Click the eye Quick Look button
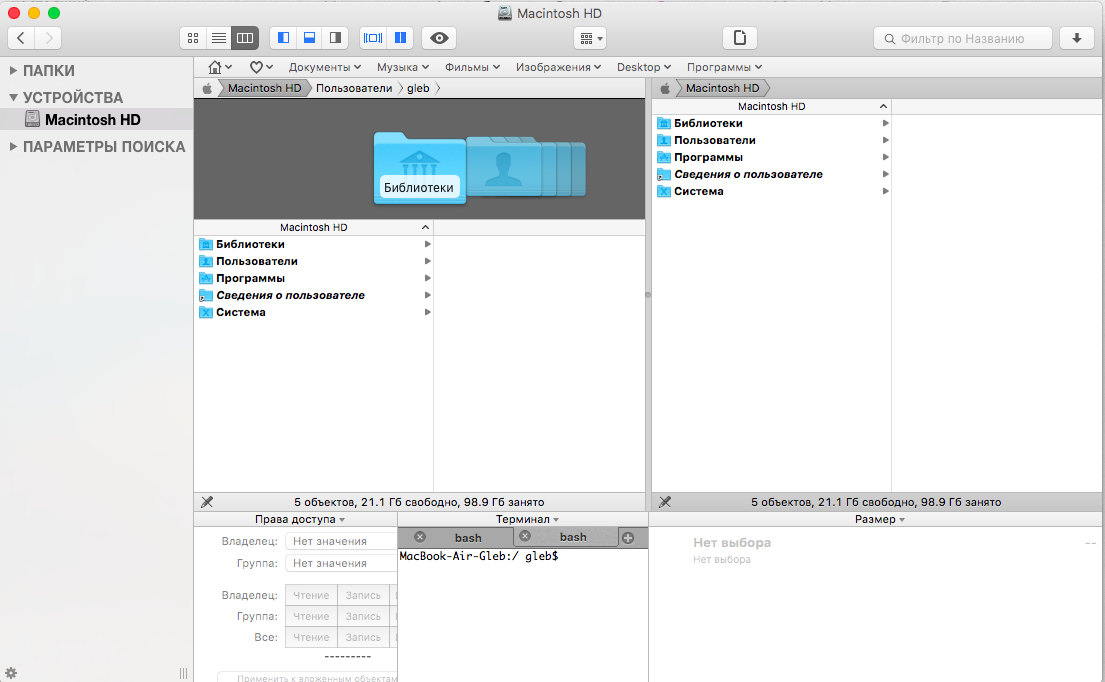Screen dimensions: 1105x682 (x=439, y=38)
